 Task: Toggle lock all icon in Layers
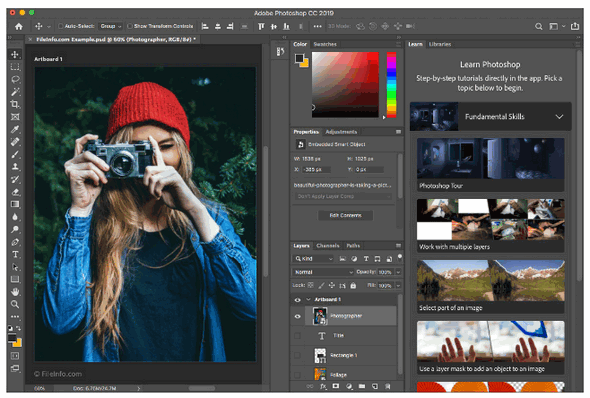(x=353, y=286)
